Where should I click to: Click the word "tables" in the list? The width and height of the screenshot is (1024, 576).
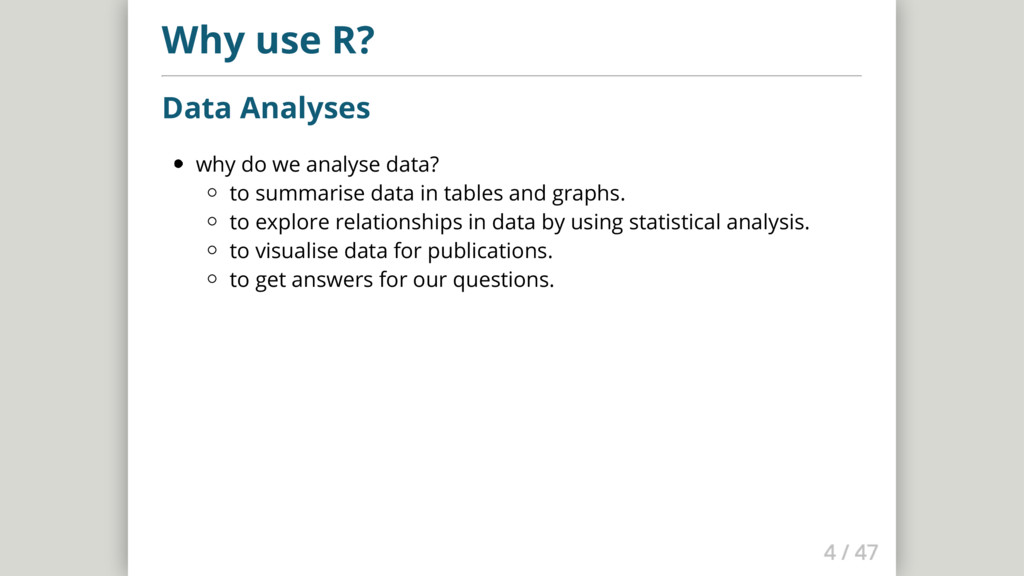[x=473, y=193]
